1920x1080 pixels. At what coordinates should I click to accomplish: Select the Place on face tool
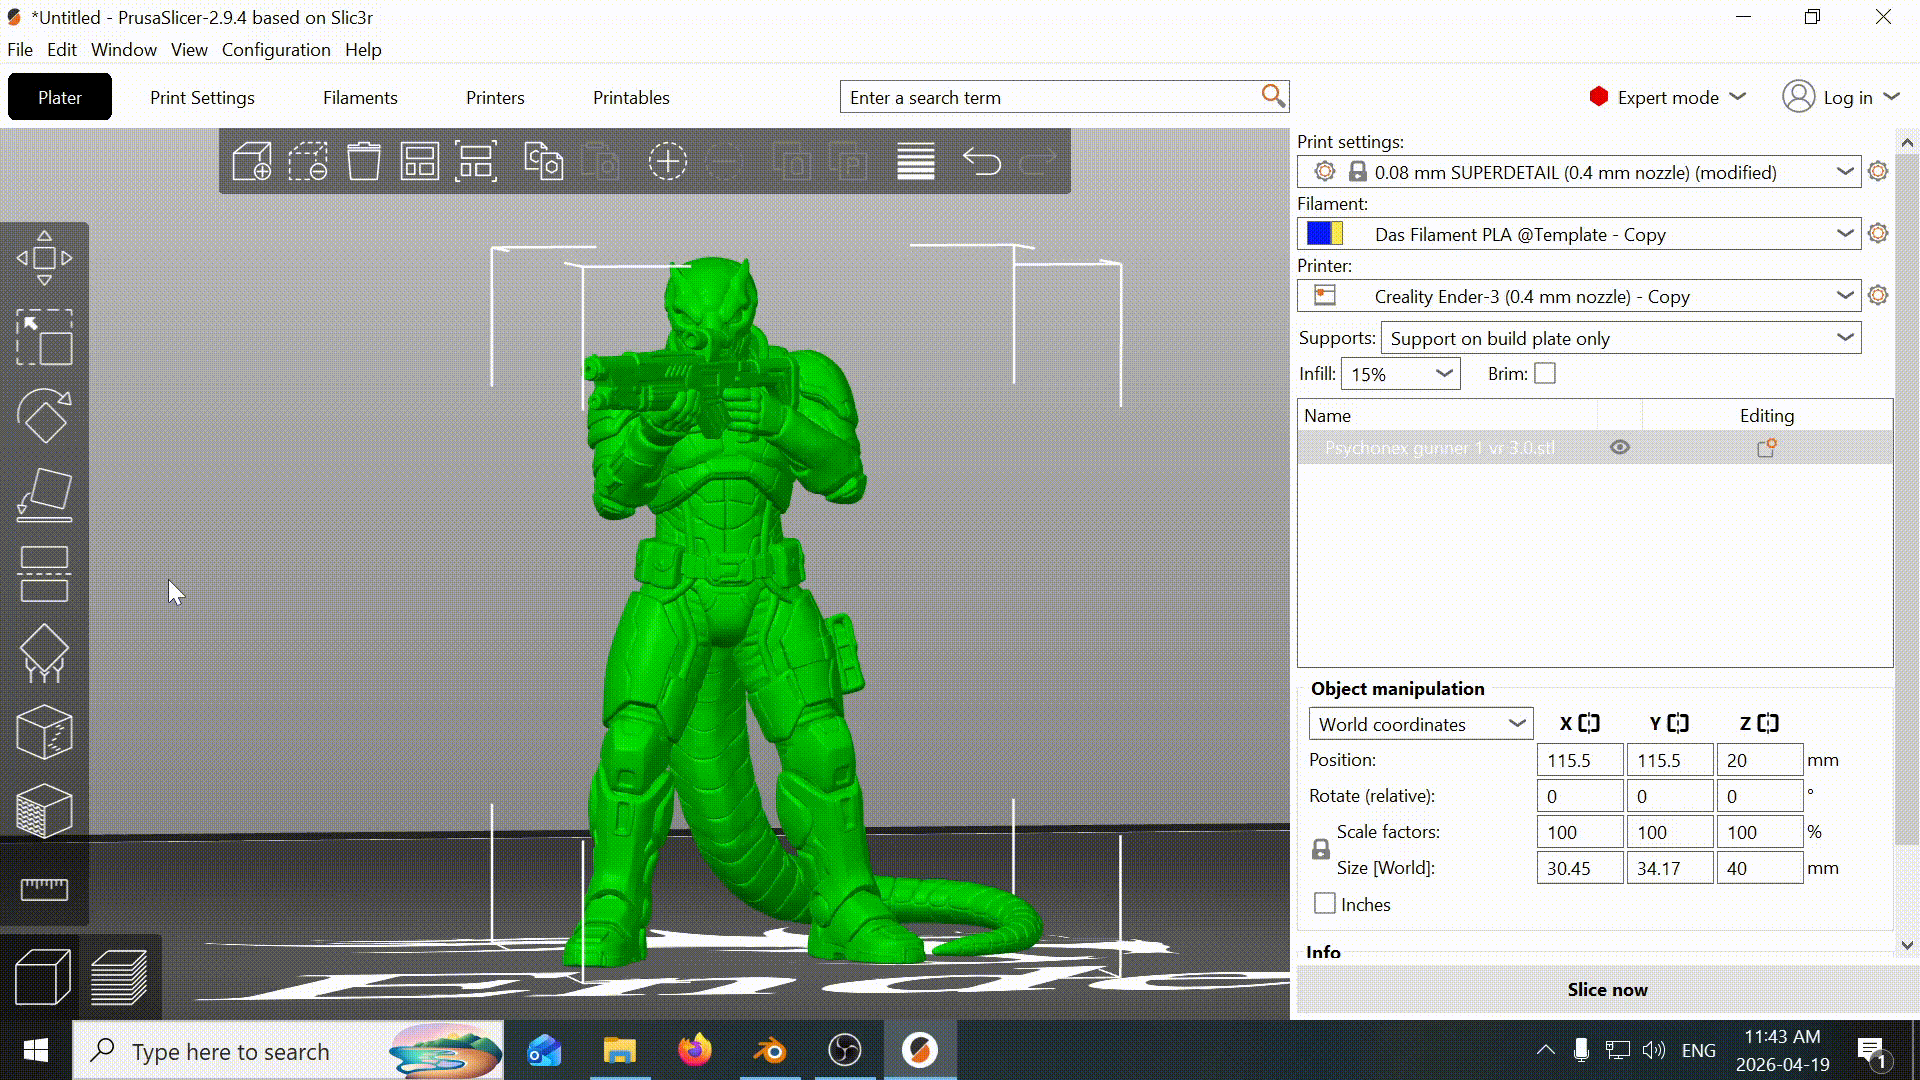[x=44, y=495]
